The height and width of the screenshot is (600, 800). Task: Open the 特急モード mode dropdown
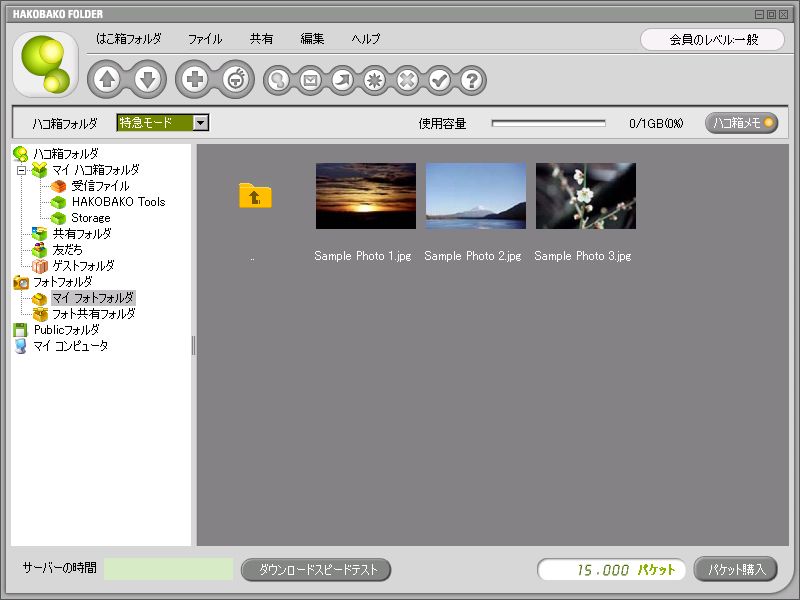163,122
